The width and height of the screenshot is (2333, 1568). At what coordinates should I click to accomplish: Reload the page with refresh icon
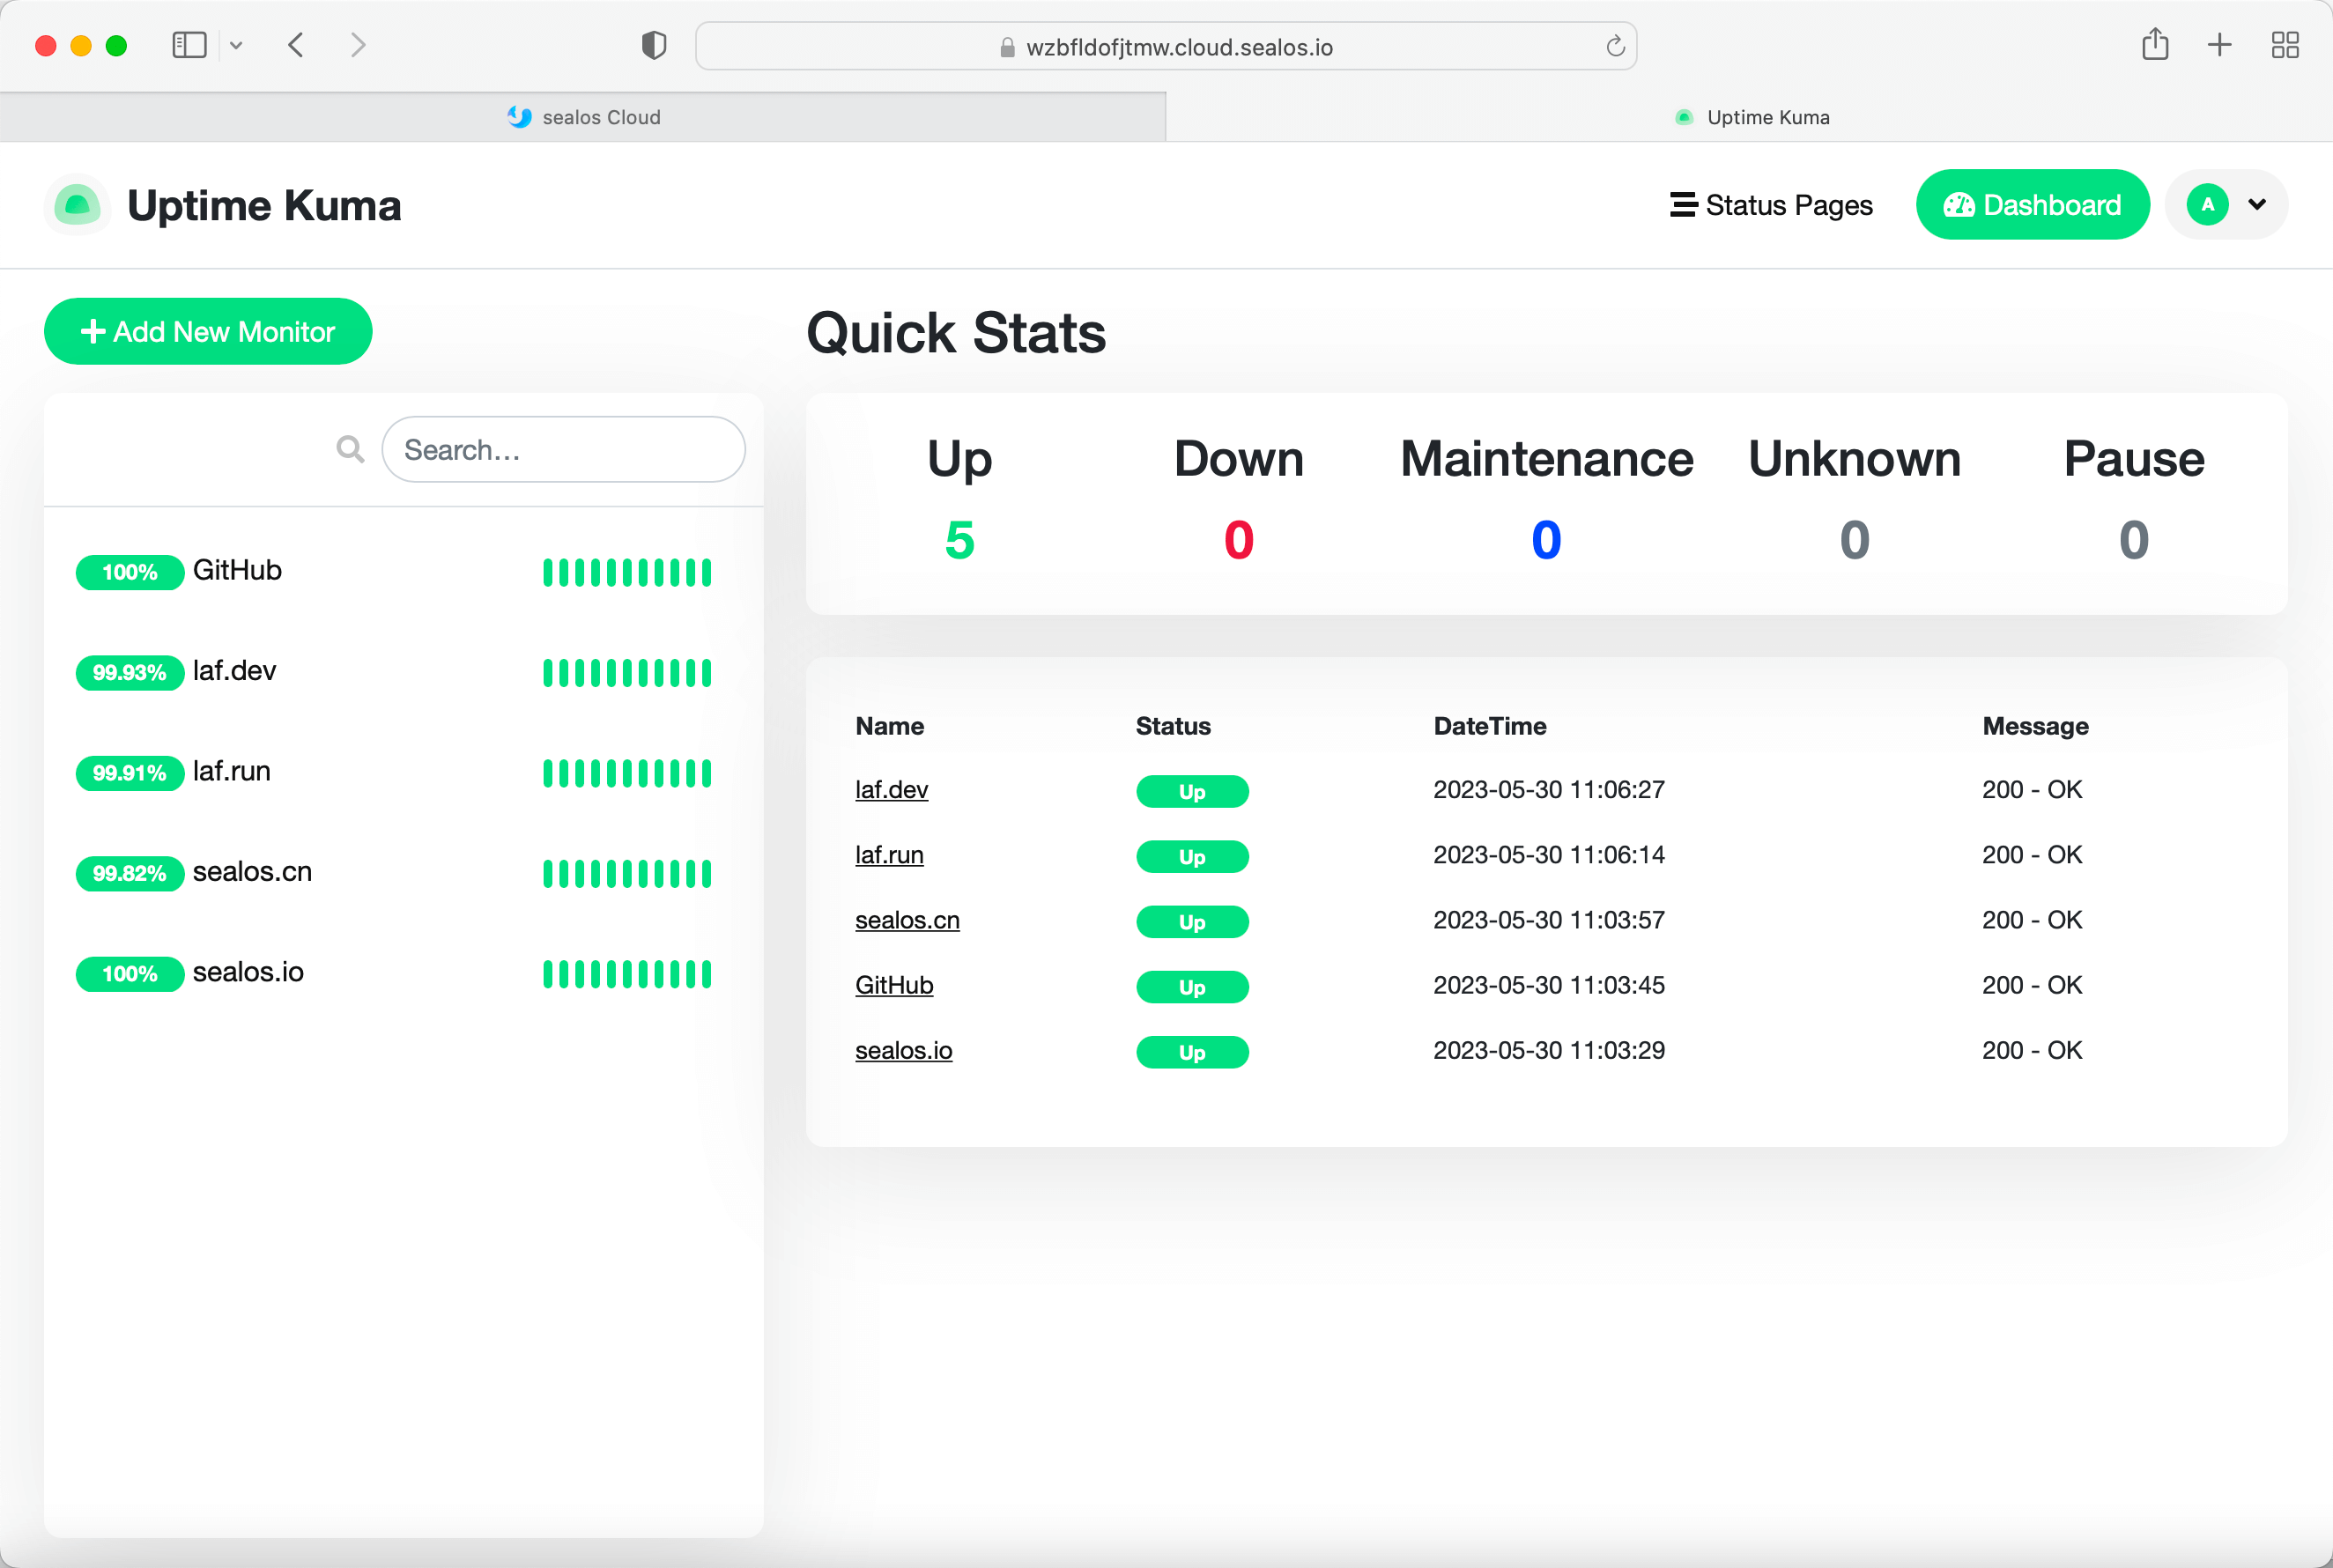1614,47
